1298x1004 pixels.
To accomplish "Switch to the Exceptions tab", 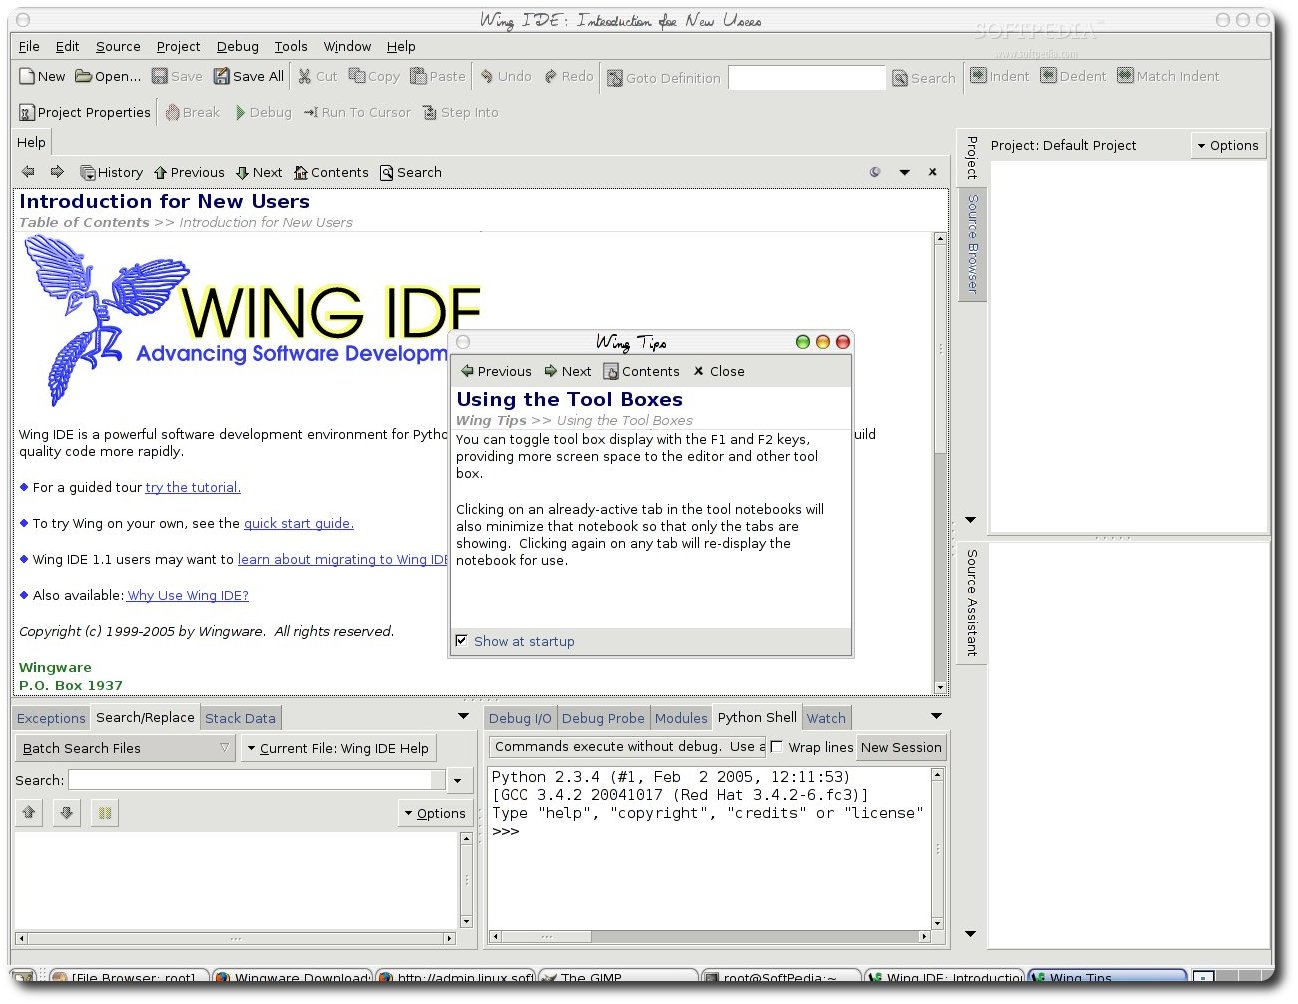I will pyautogui.click(x=51, y=718).
